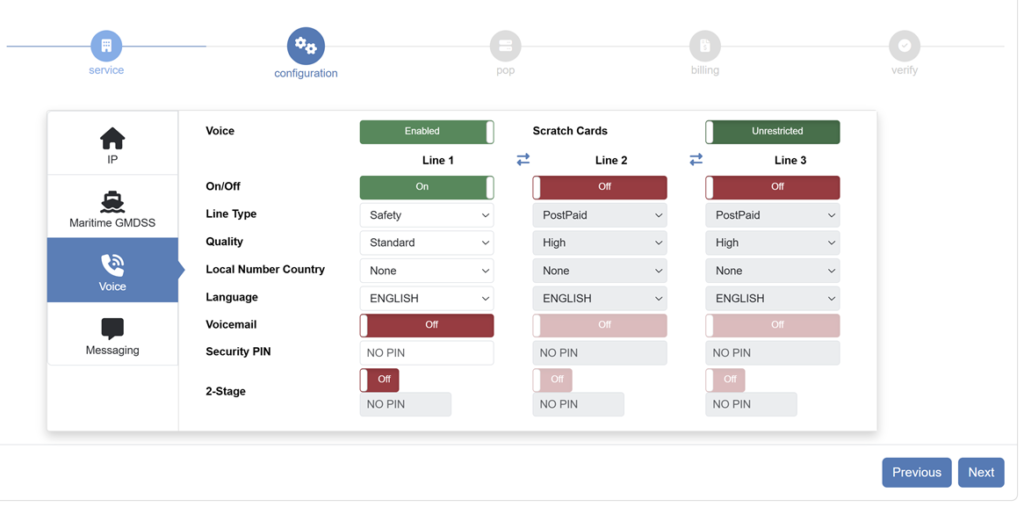
Task: Click the Next button
Action: pyautogui.click(x=980, y=473)
